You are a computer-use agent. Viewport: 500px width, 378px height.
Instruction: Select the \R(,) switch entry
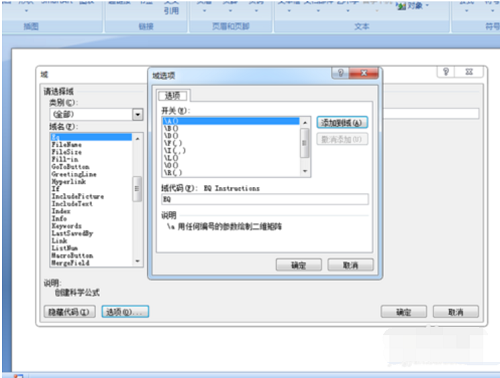231,172
